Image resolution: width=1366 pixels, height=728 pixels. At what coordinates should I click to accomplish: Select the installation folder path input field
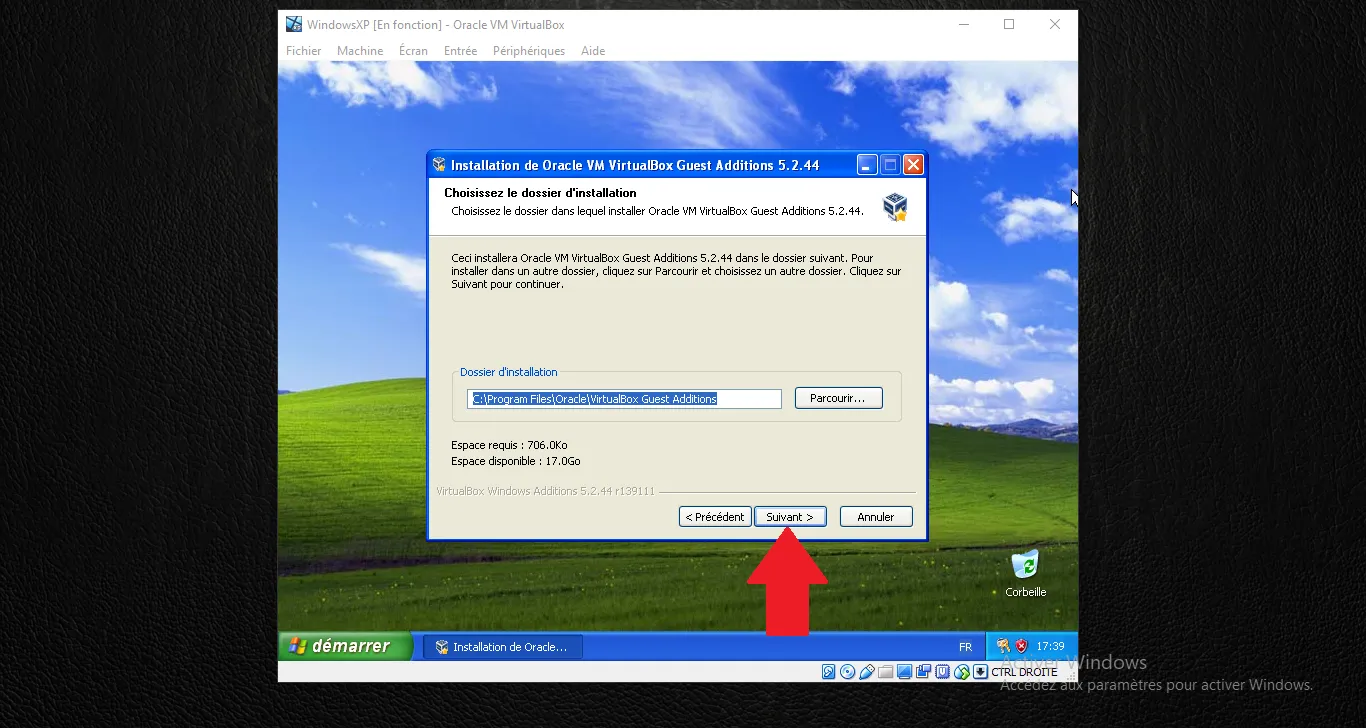click(623, 398)
